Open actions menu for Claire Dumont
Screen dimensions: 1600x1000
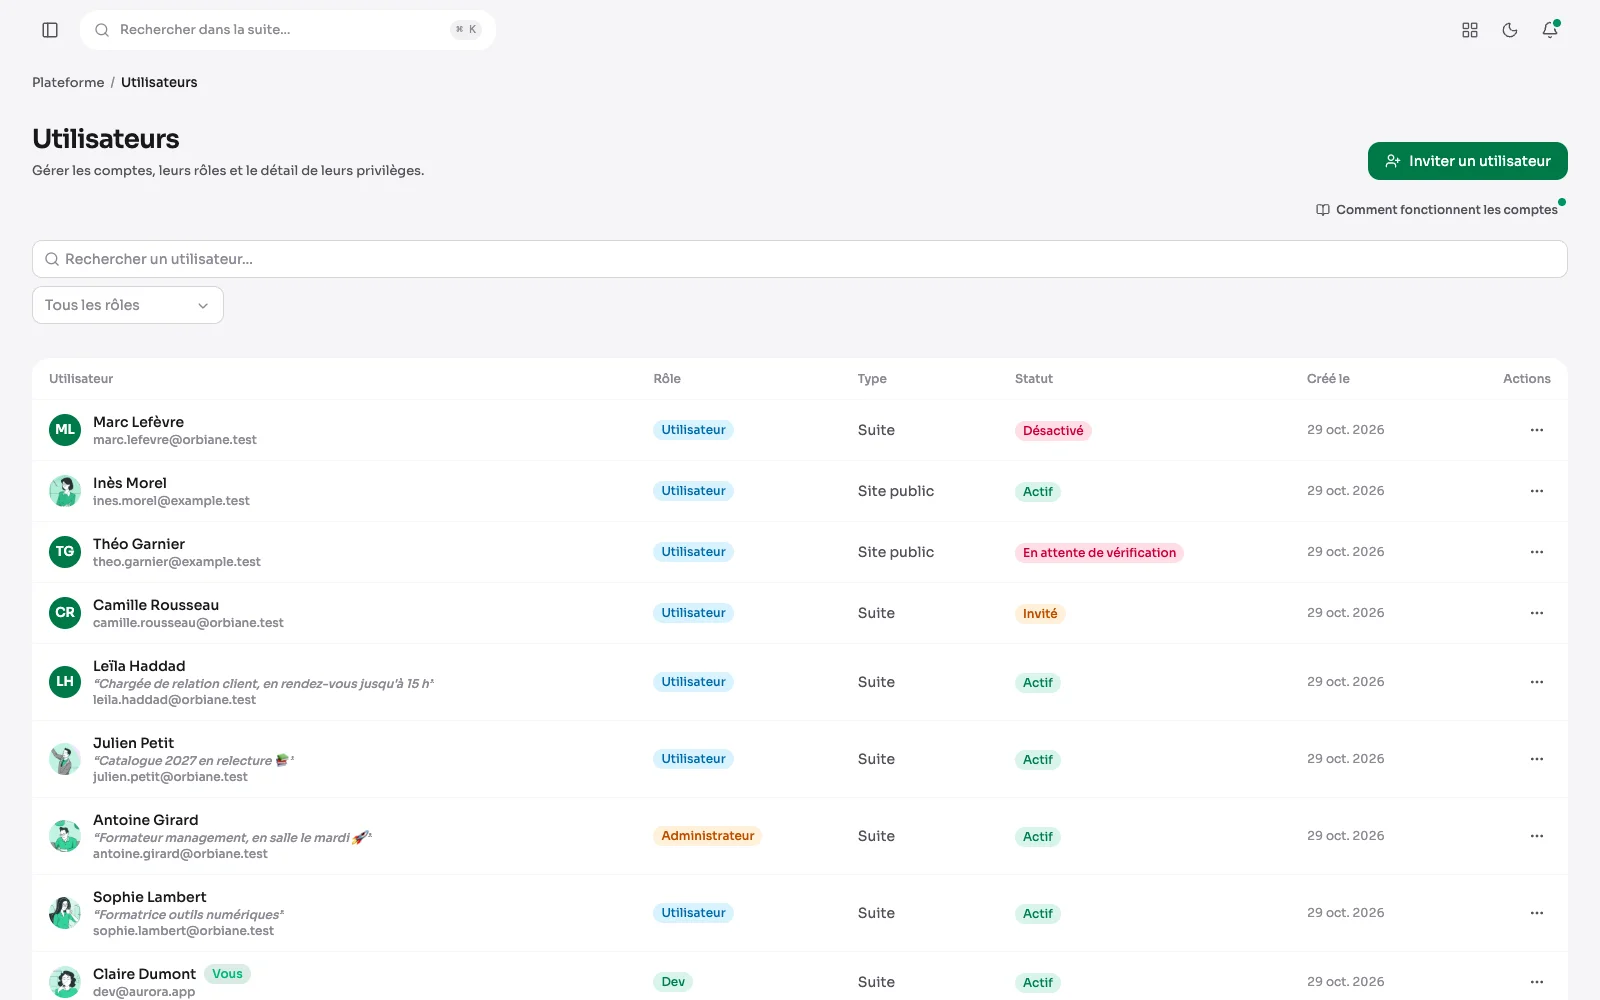click(1537, 982)
